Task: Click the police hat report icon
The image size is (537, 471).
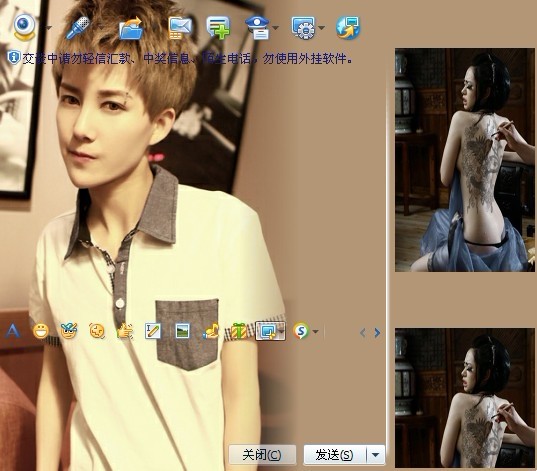Action: (258, 27)
